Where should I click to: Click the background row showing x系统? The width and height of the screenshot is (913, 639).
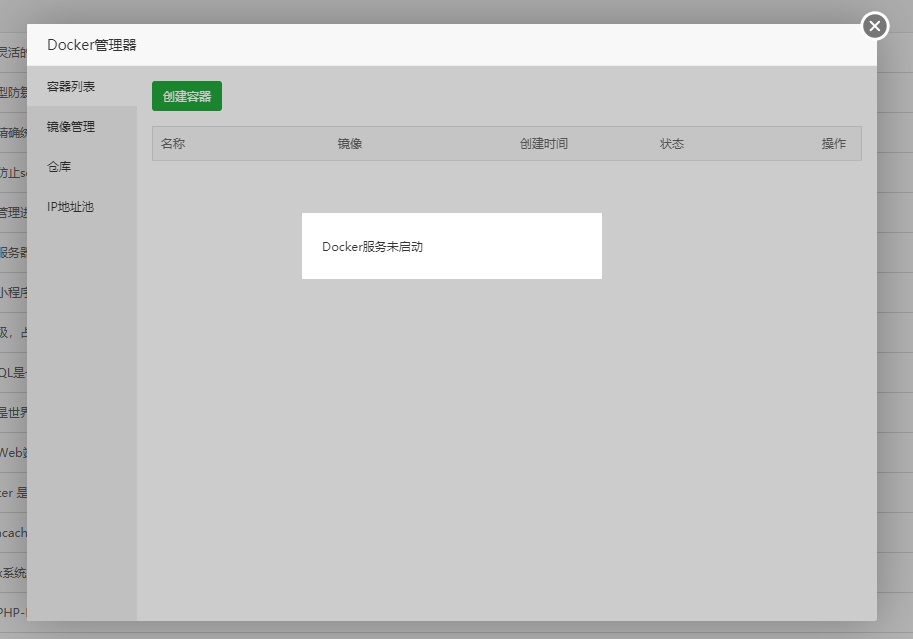point(13,573)
